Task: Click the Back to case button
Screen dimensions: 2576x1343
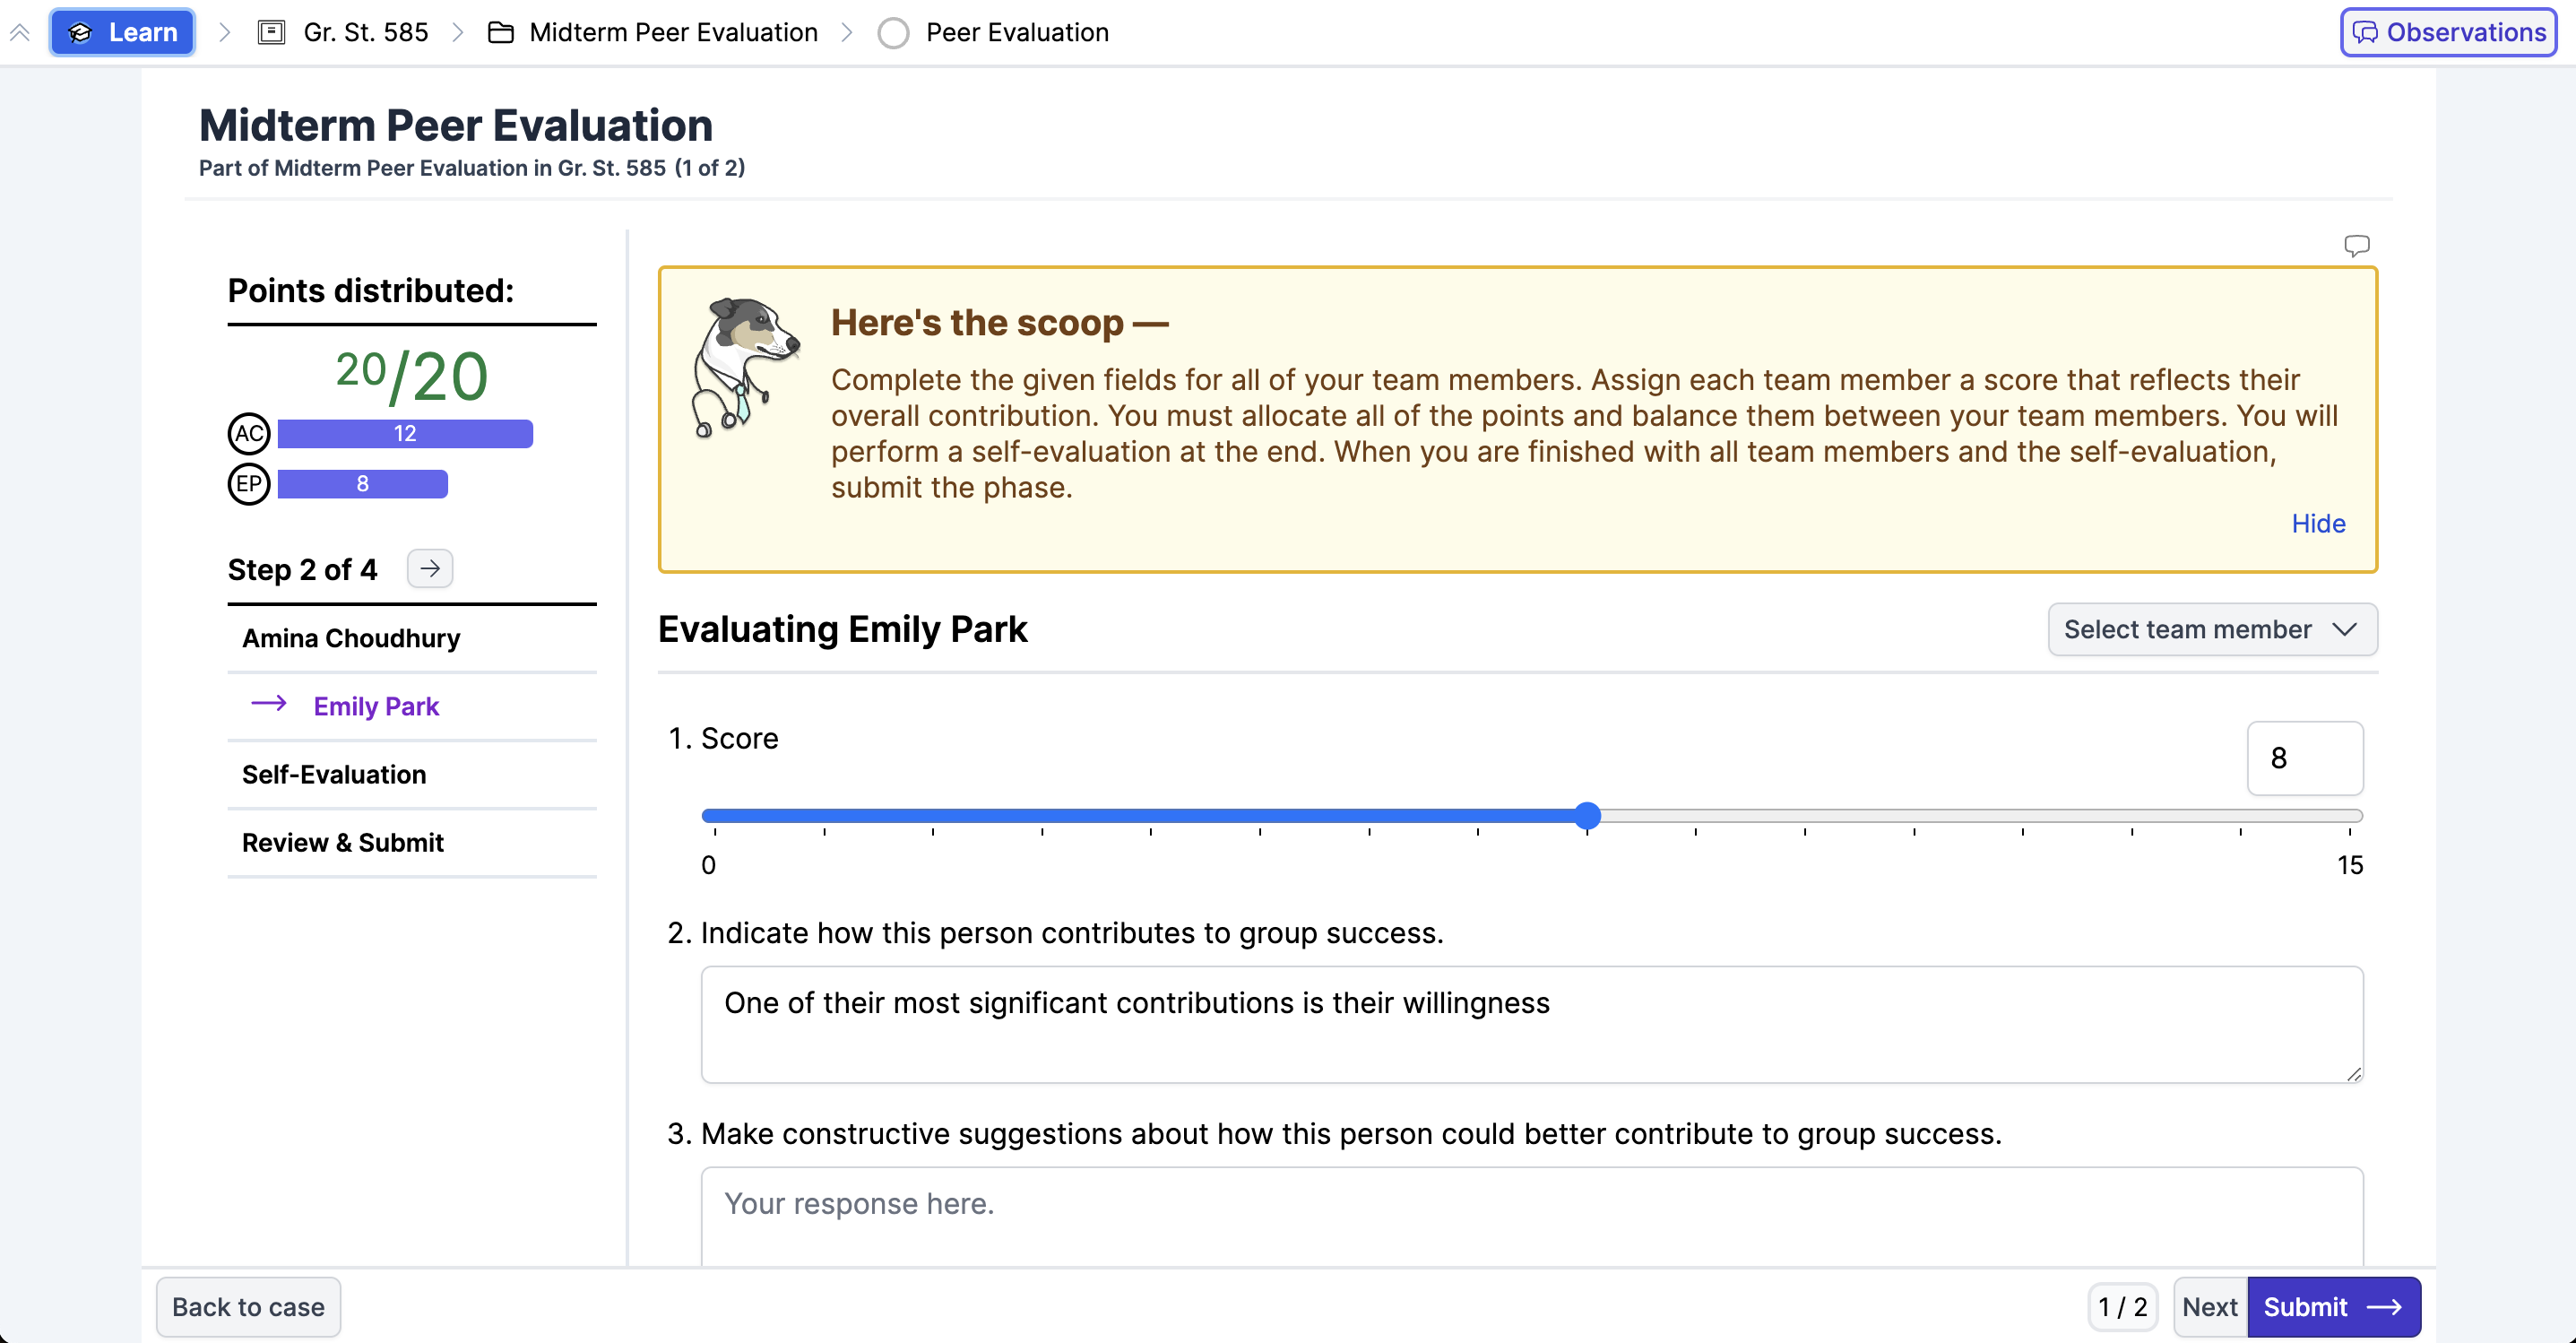Action: tap(248, 1307)
